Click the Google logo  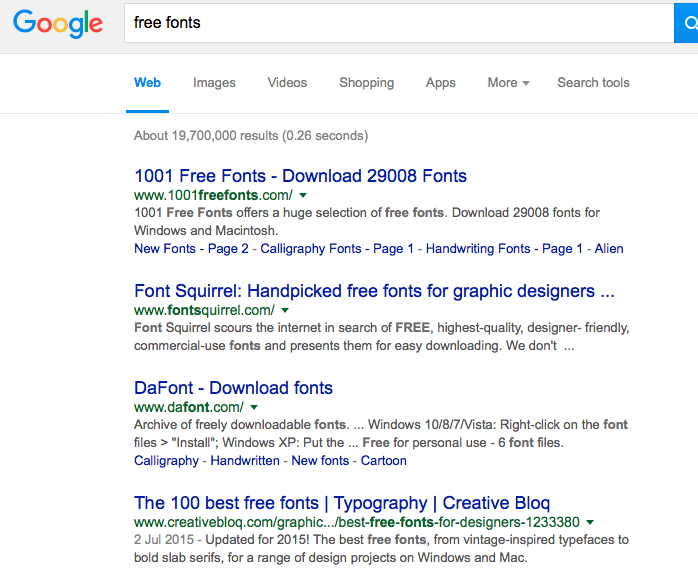[x=58, y=23]
